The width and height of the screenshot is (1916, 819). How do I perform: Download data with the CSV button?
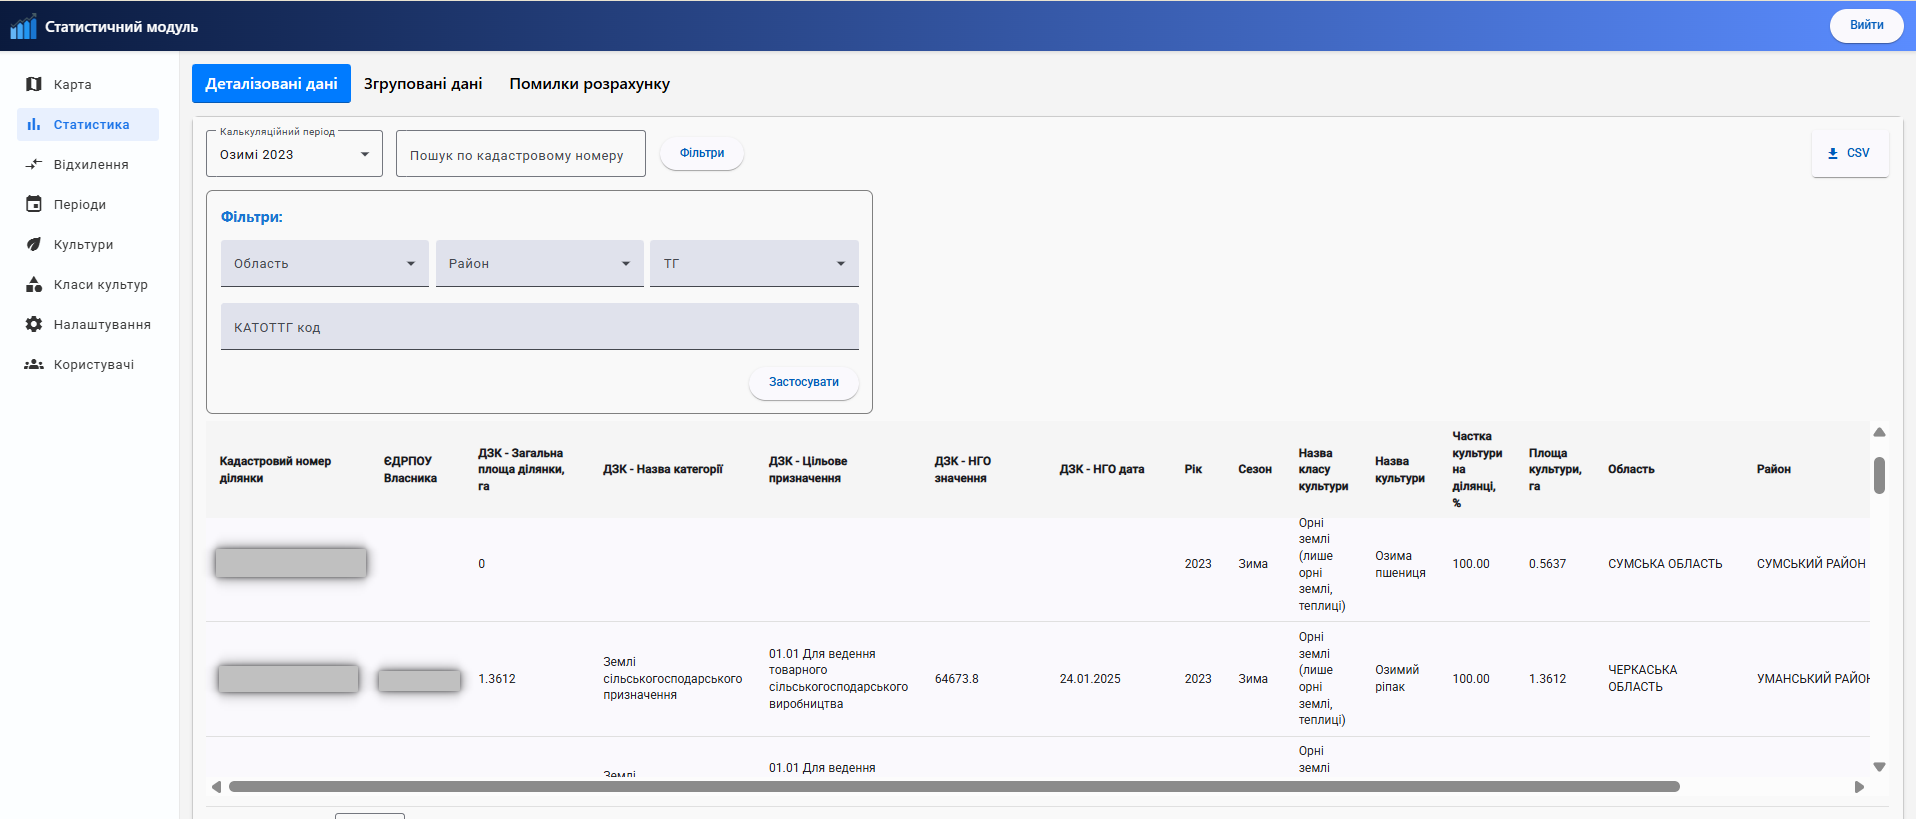[x=1849, y=153]
